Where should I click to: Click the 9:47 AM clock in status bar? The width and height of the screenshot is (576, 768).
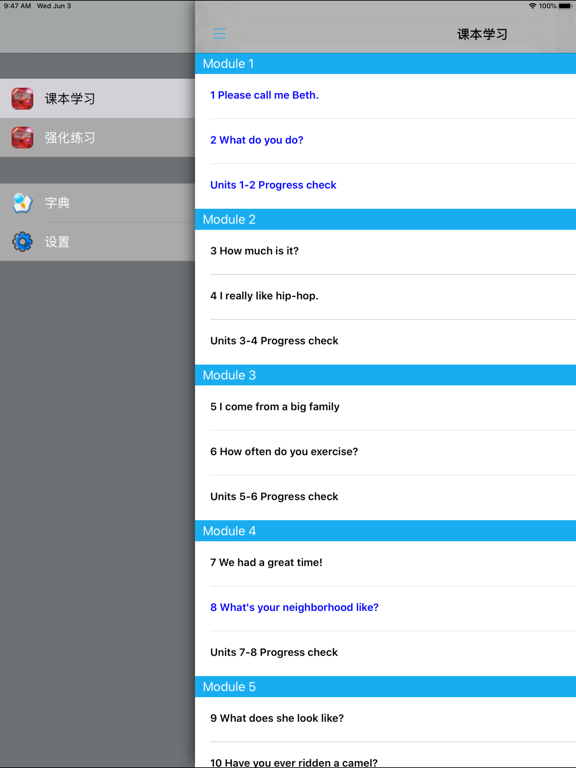click(x=17, y=6)
